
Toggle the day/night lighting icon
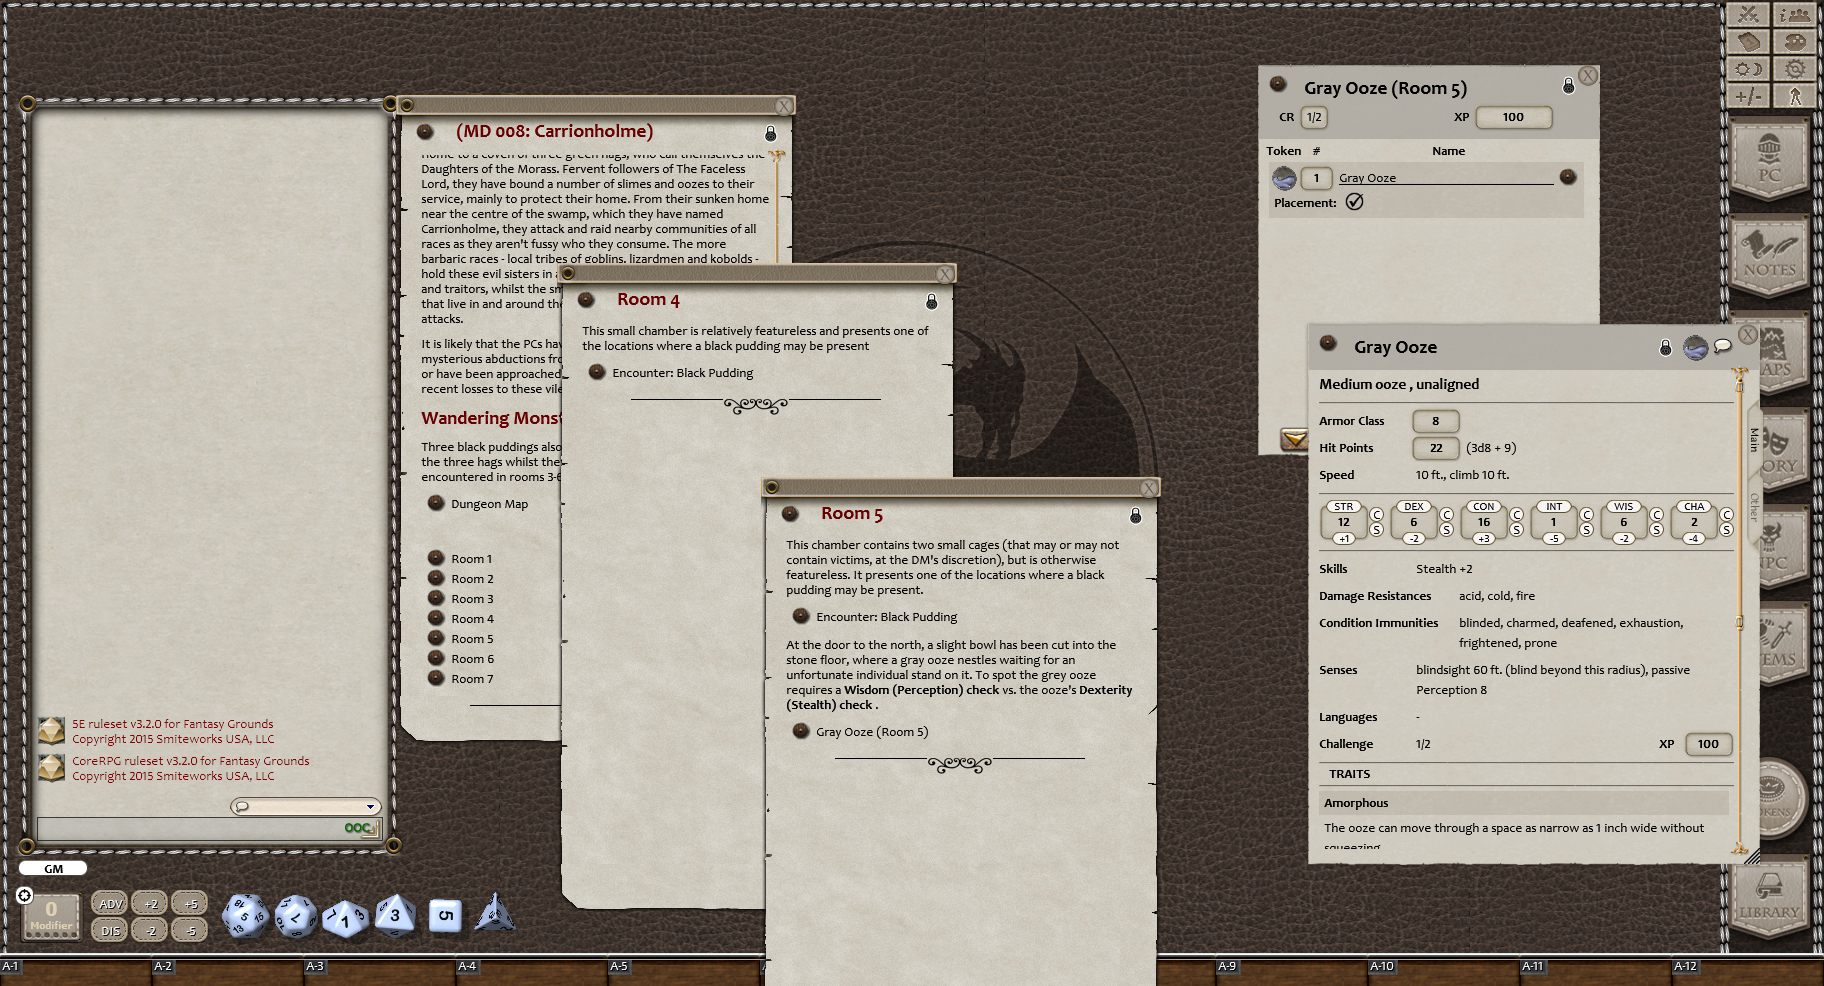click(1748, 68)
